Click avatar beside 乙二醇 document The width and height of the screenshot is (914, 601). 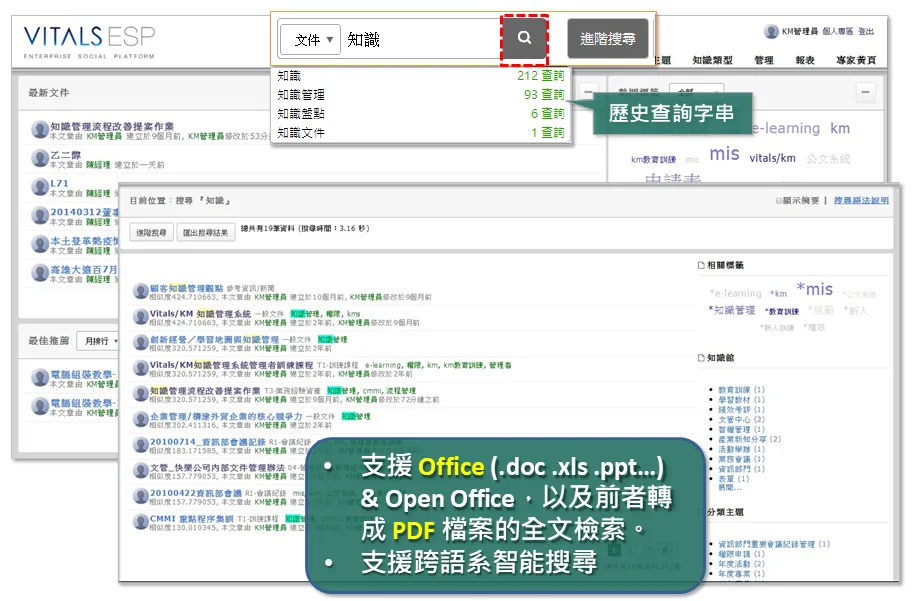40,158
